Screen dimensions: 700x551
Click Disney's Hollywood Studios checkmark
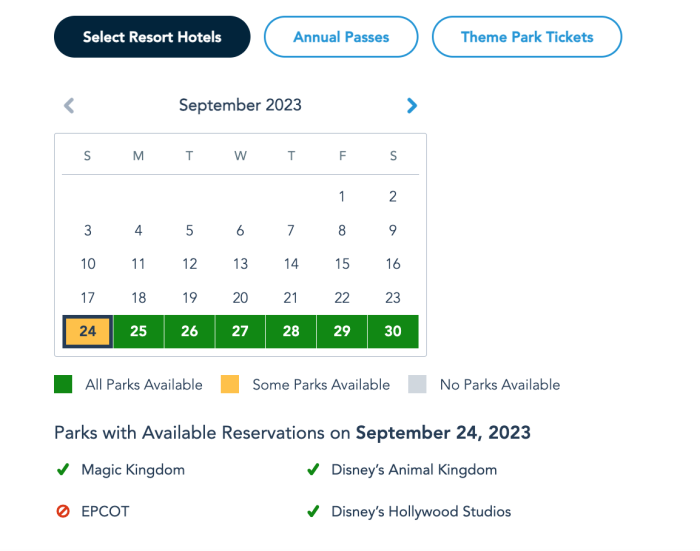313,512
